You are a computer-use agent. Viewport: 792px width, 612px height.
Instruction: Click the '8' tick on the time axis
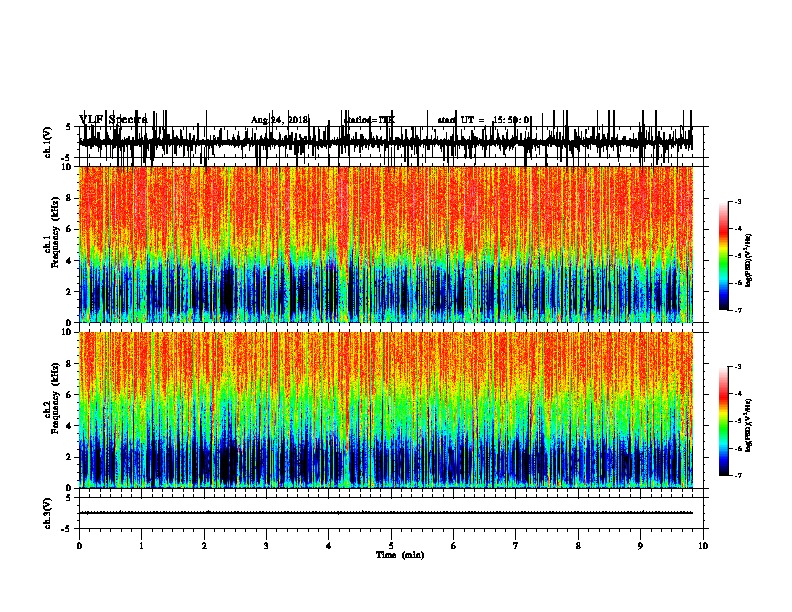click(578, 546)
